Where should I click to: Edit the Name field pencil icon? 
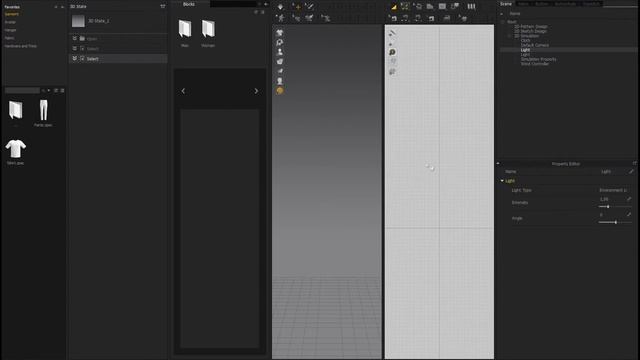pyautogui.click(x=631, y=172)
